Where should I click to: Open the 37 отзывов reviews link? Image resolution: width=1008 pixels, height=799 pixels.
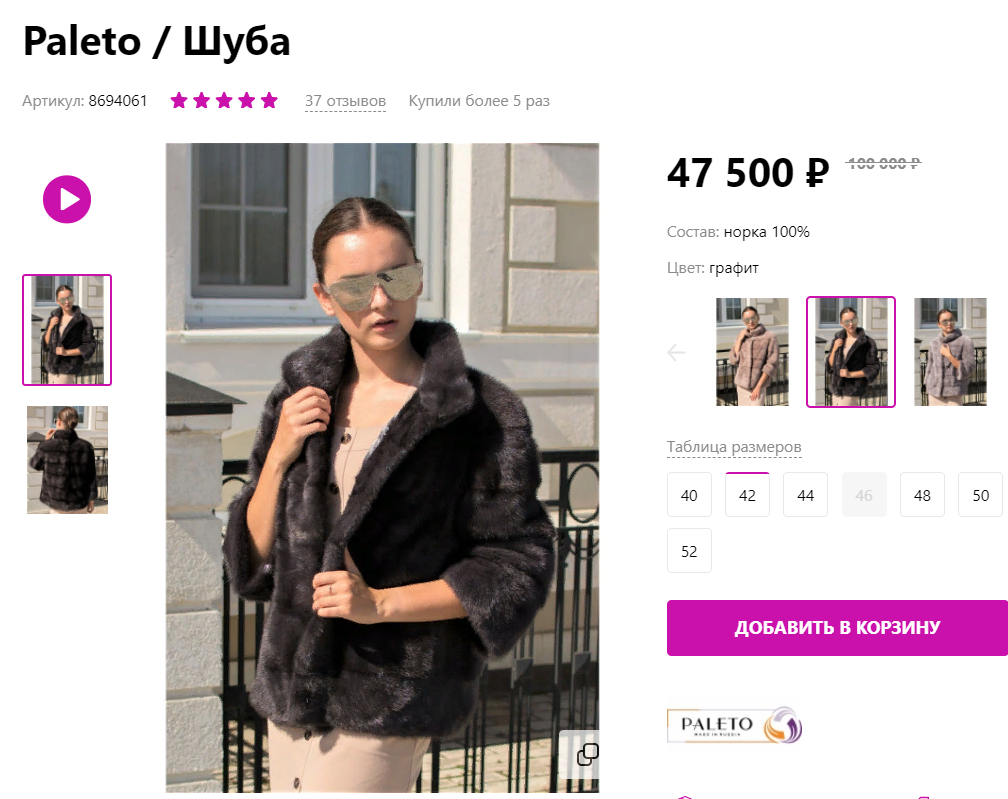pos(345,102)
